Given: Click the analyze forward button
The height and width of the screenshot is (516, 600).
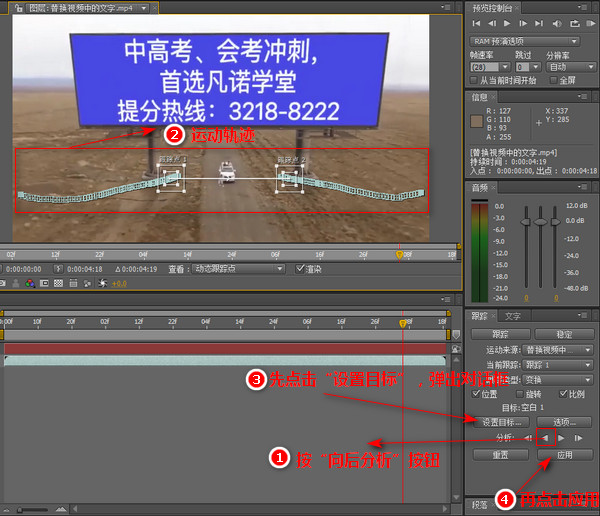Looking at the screenshot, I should (x=561, y=438).
